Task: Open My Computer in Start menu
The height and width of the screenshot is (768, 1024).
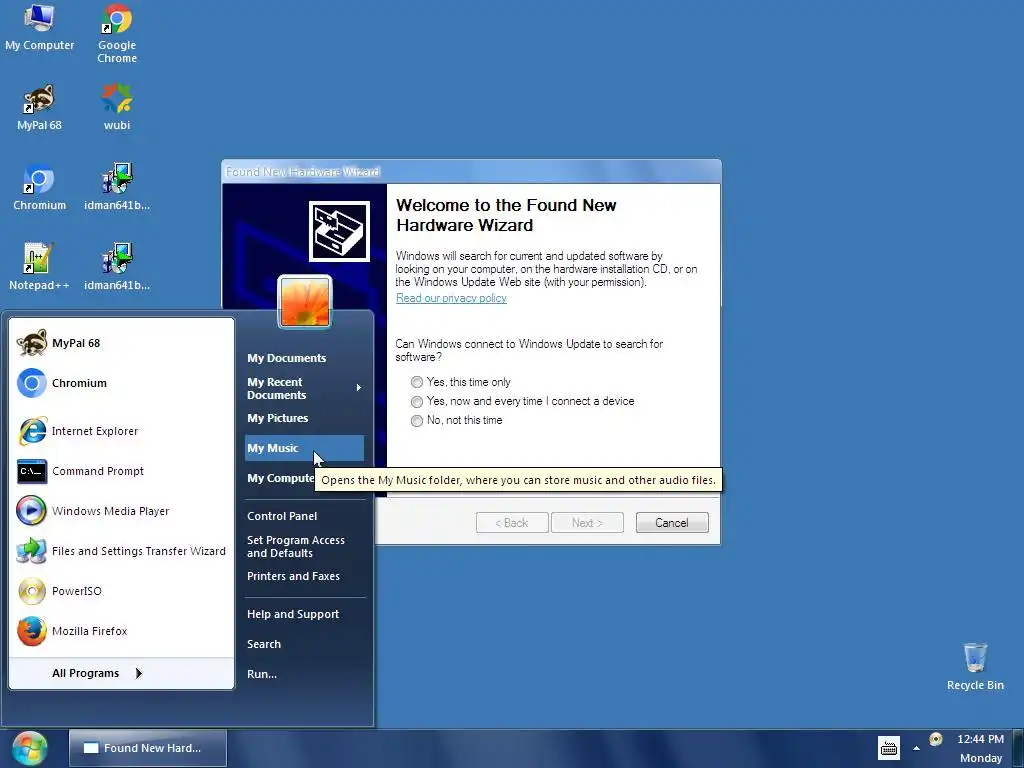Action: (x=280, y=478)
